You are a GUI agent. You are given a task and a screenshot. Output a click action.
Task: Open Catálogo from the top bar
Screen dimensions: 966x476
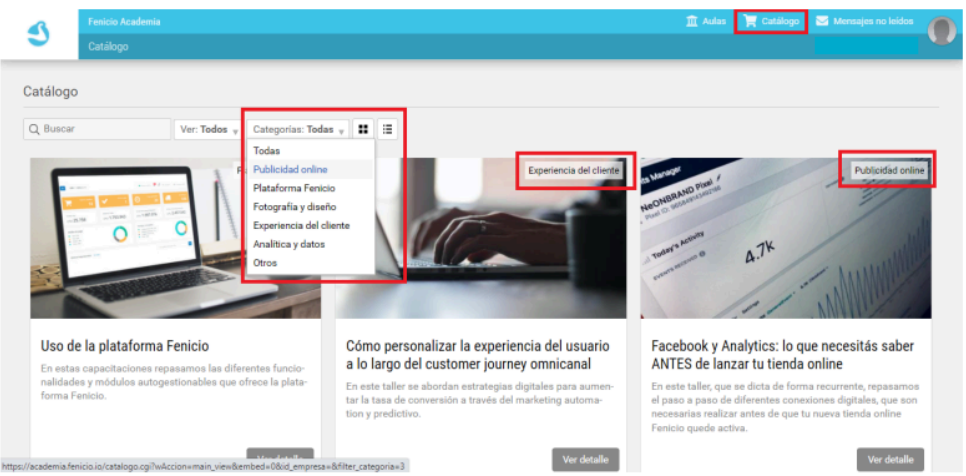(771, 21)
